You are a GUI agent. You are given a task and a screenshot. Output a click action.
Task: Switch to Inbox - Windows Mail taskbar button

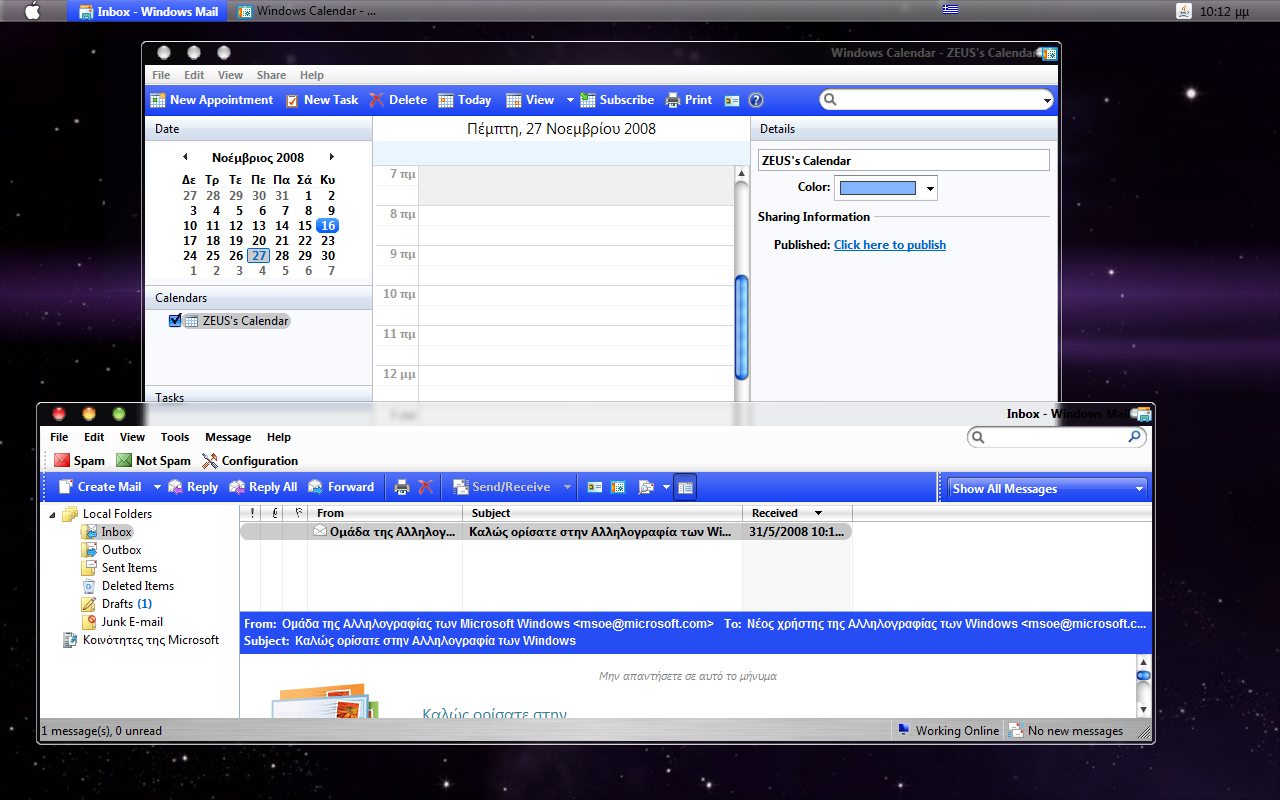tap(148, 11)
